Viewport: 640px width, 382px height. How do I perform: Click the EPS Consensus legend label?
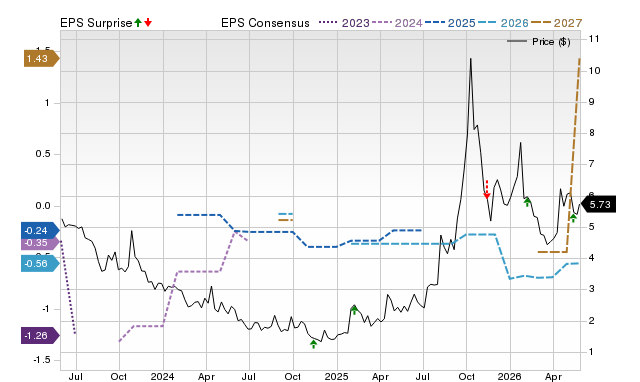tap(265, 23)
